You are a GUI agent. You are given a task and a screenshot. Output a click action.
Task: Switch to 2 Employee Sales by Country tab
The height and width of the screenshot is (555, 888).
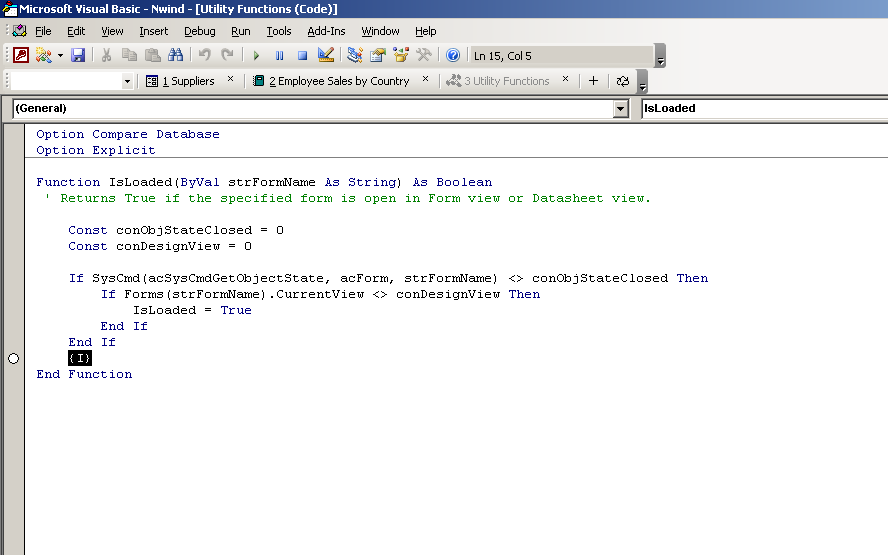(x=331, y=81)
